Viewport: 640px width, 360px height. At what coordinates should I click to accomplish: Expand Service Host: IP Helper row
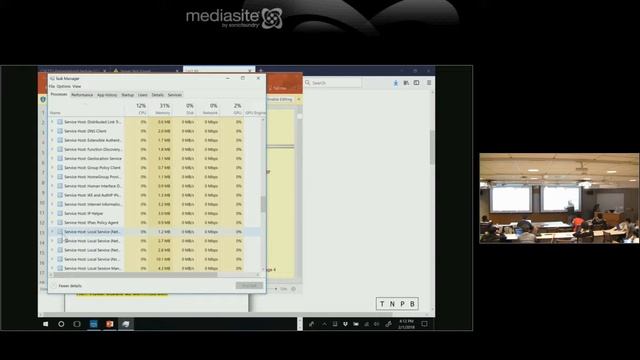pyautogui.click(x=52, y=213)
